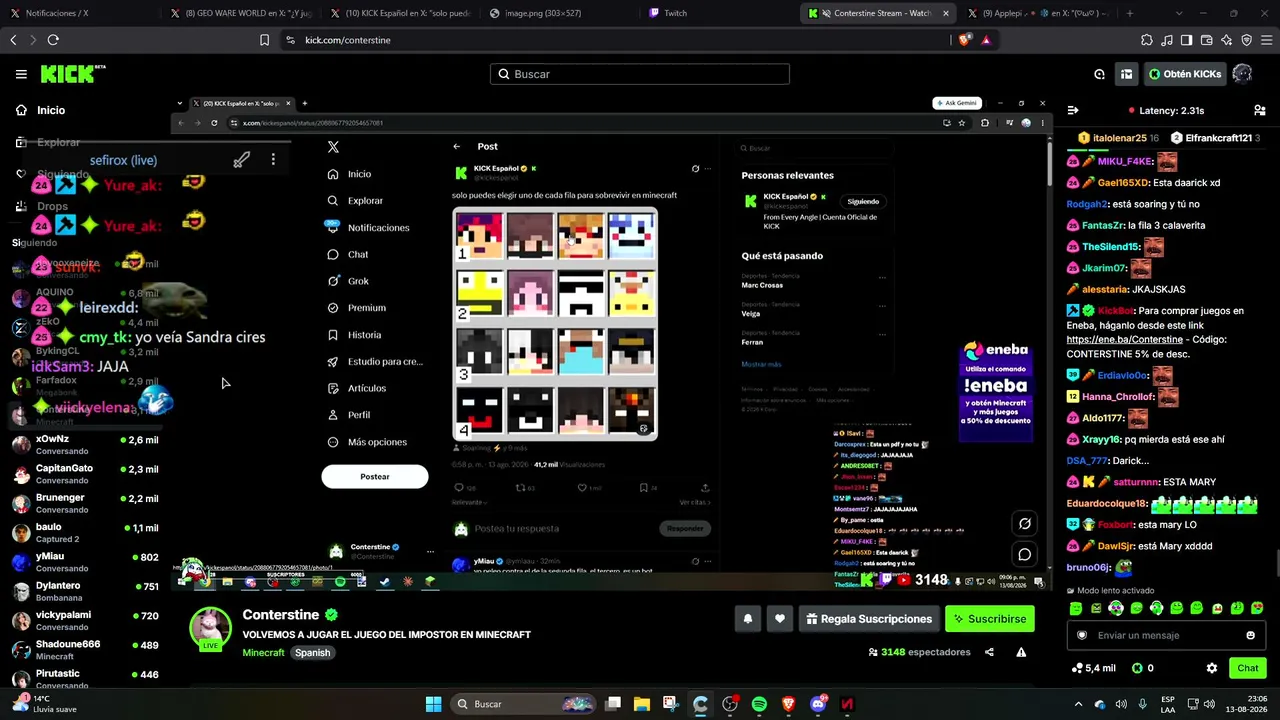Toggle the browser sidebar panel

point(1186,40)
